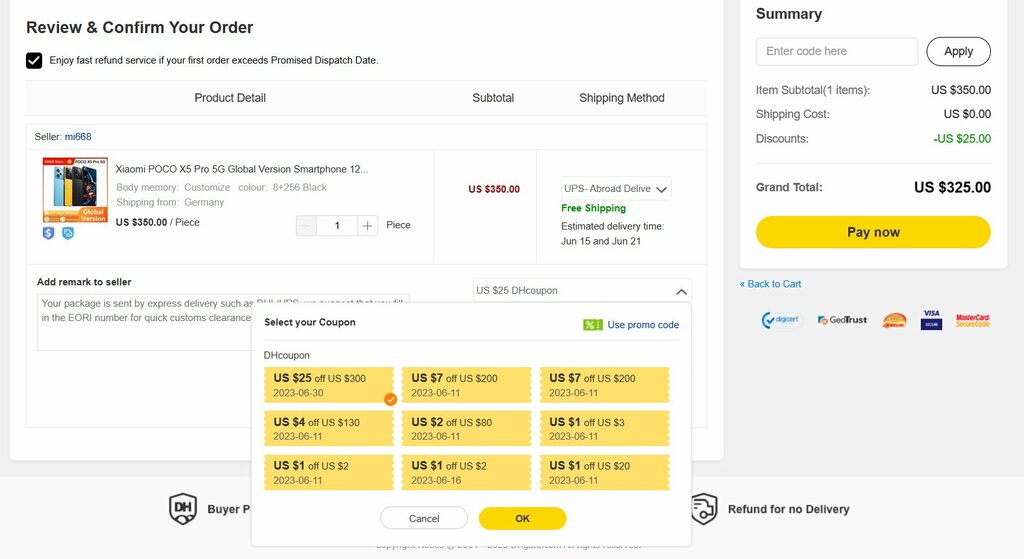Click the blue badge icon beside dollar shield
Screen dimensions: 1024x559
[x=68, y=233]
